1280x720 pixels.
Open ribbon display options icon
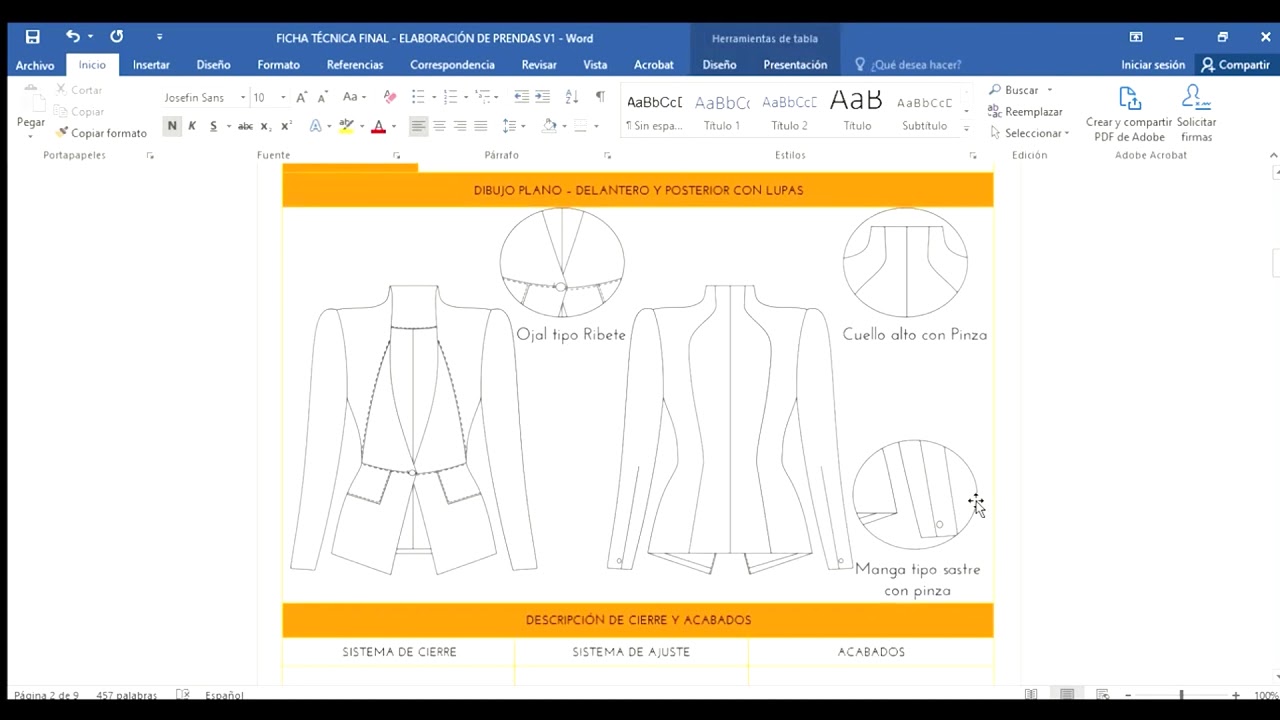point(1136,37)
